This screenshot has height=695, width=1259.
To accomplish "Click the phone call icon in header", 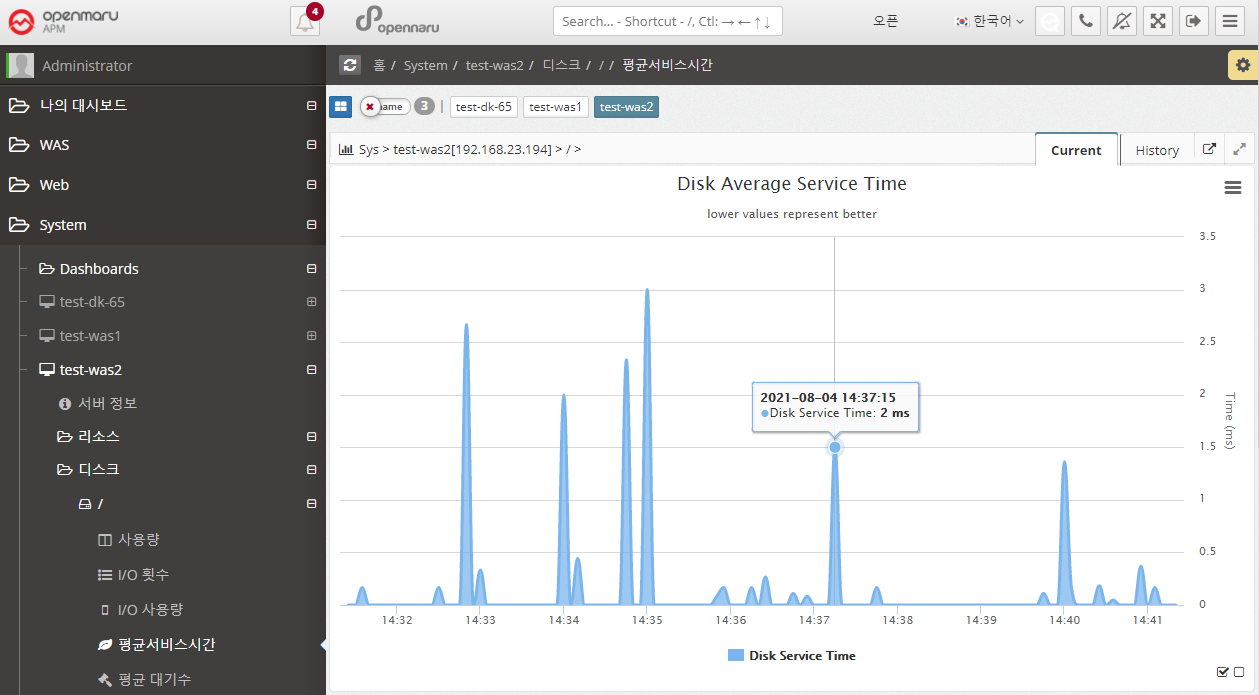I will coord(1086,21).
